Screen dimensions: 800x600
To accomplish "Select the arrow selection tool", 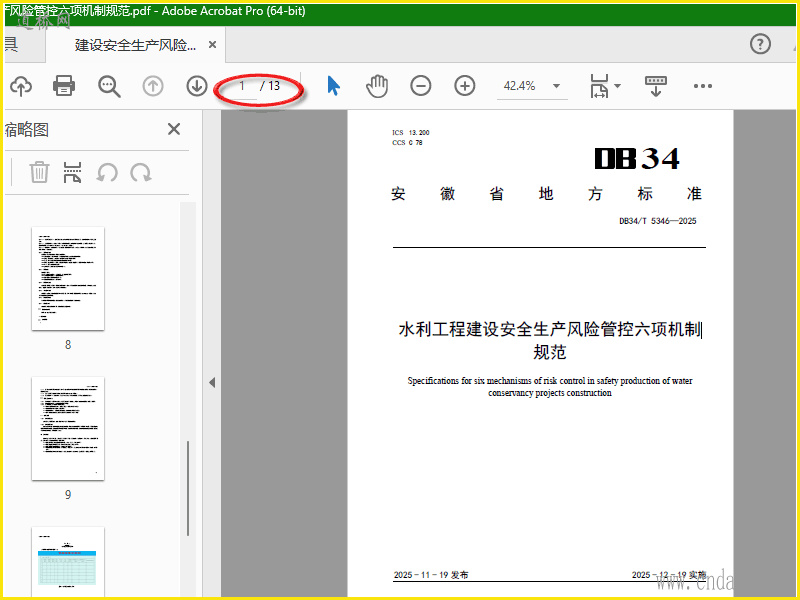I will [x=333, y=86].
